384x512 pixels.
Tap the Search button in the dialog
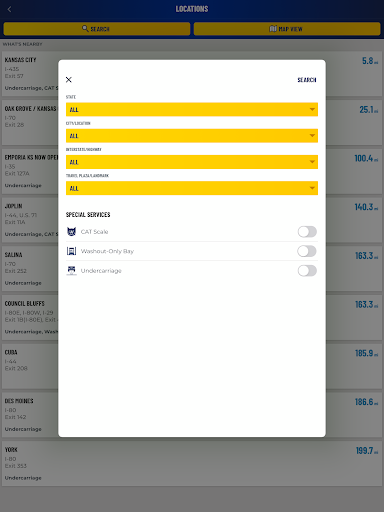(307, 80)
